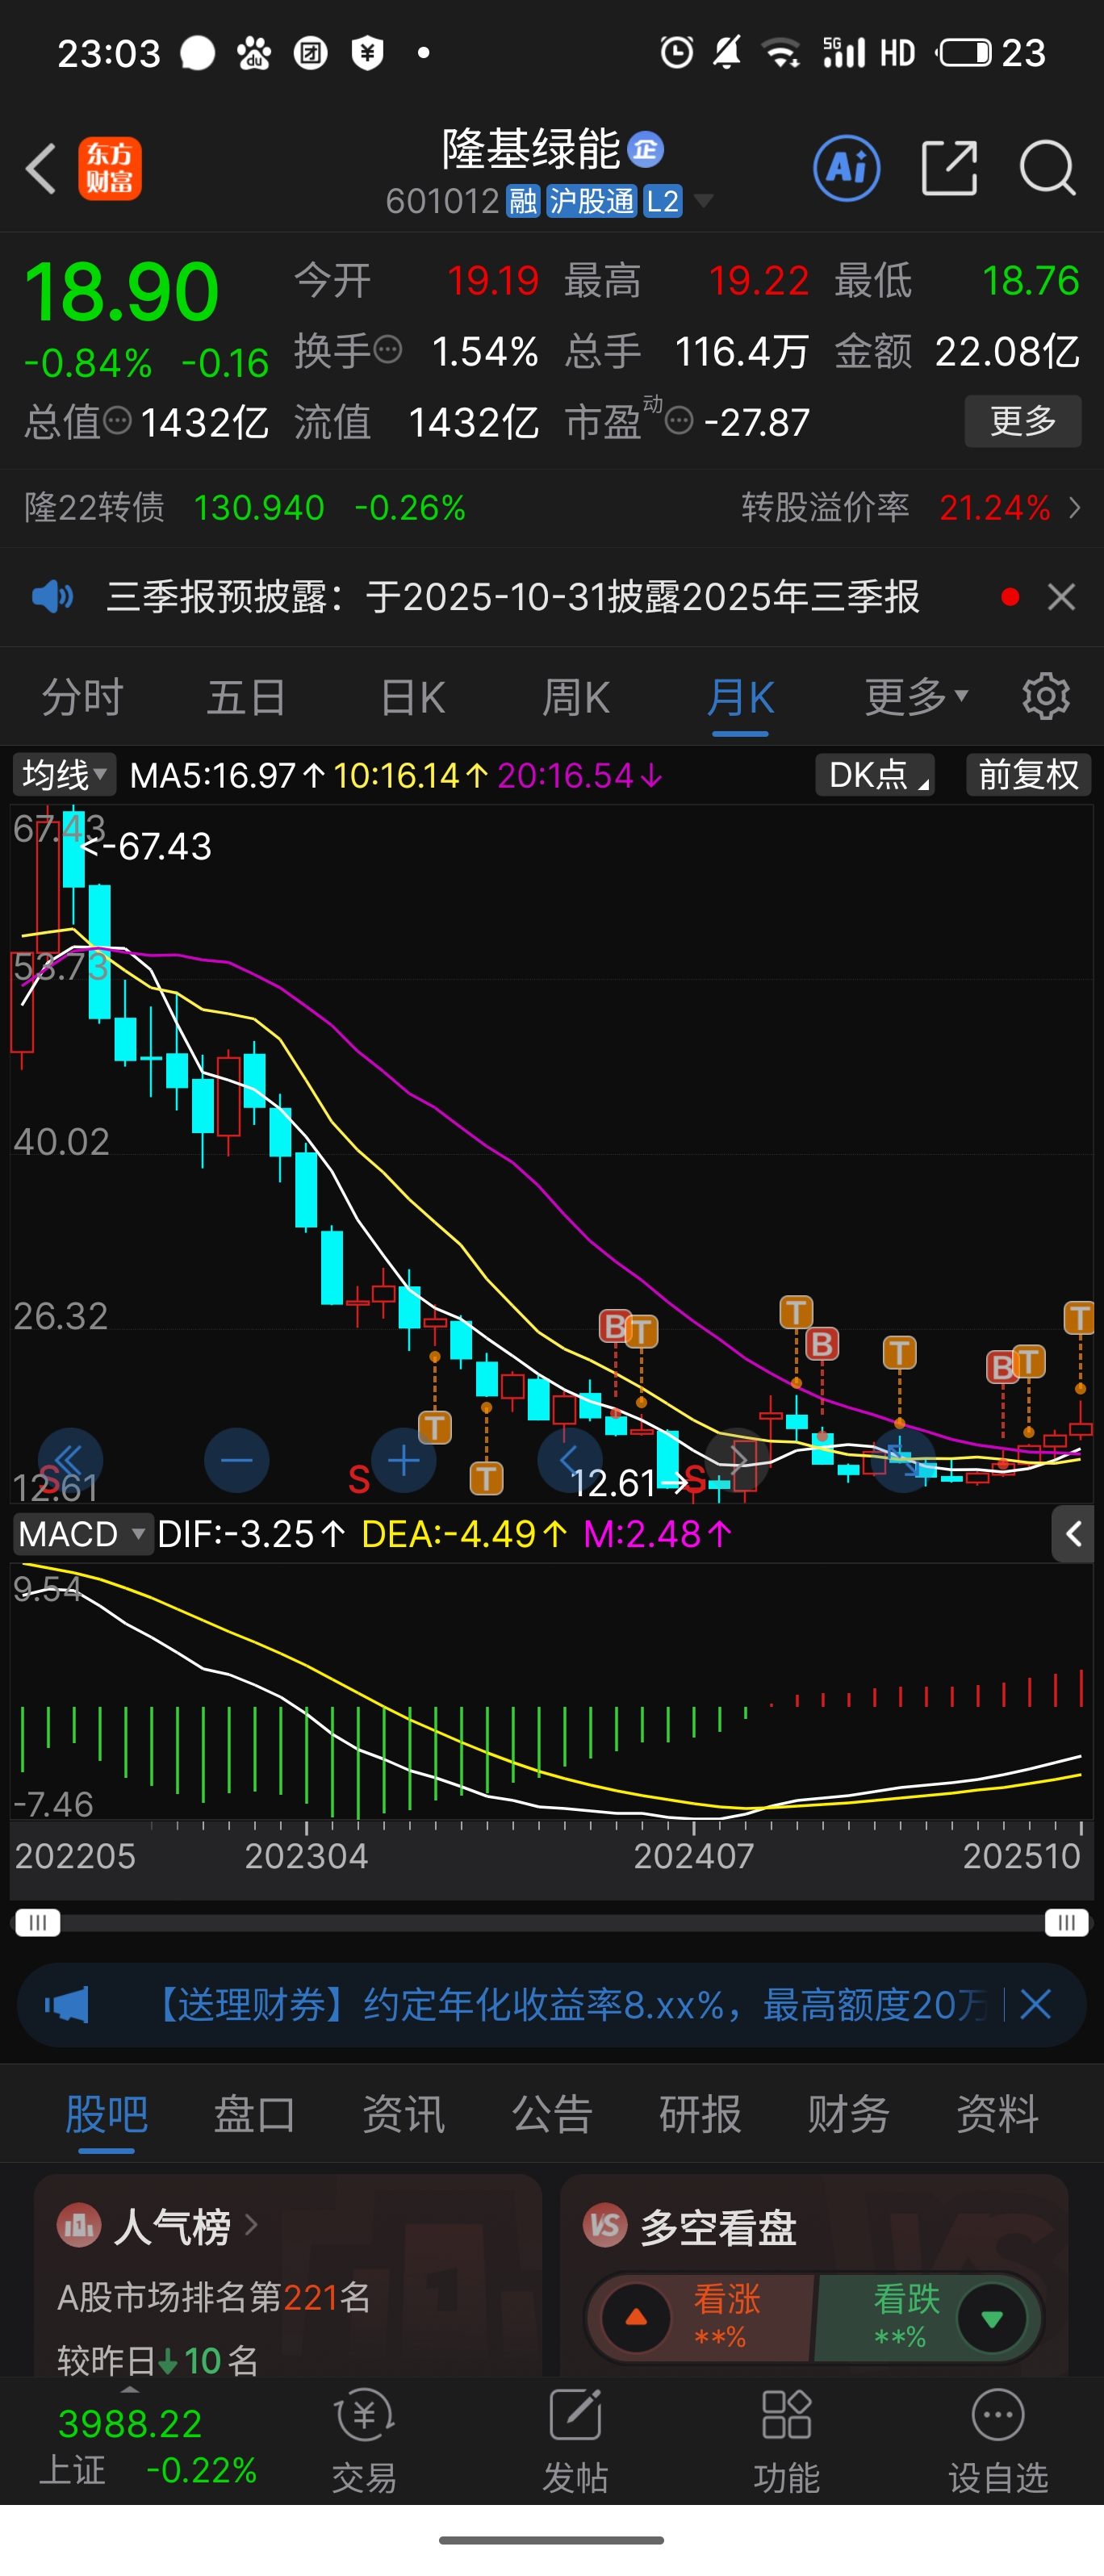Image resolution: width=1104 pixels, height=2576 pixels.
Task: Open the 东方财富 app logo
Action: tap(110, 168)
